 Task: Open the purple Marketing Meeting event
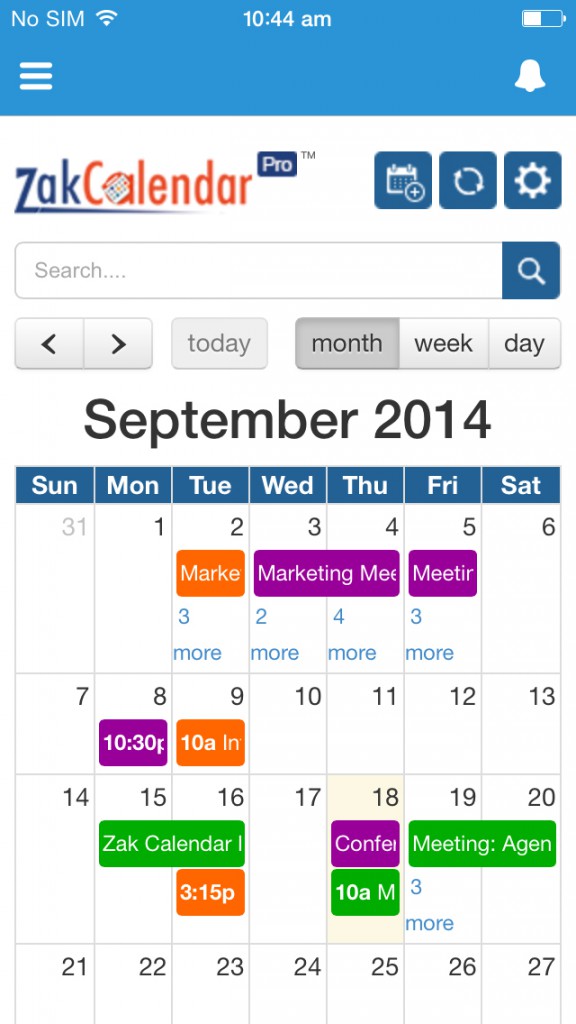pyautogui.click(x=327, y=573)
